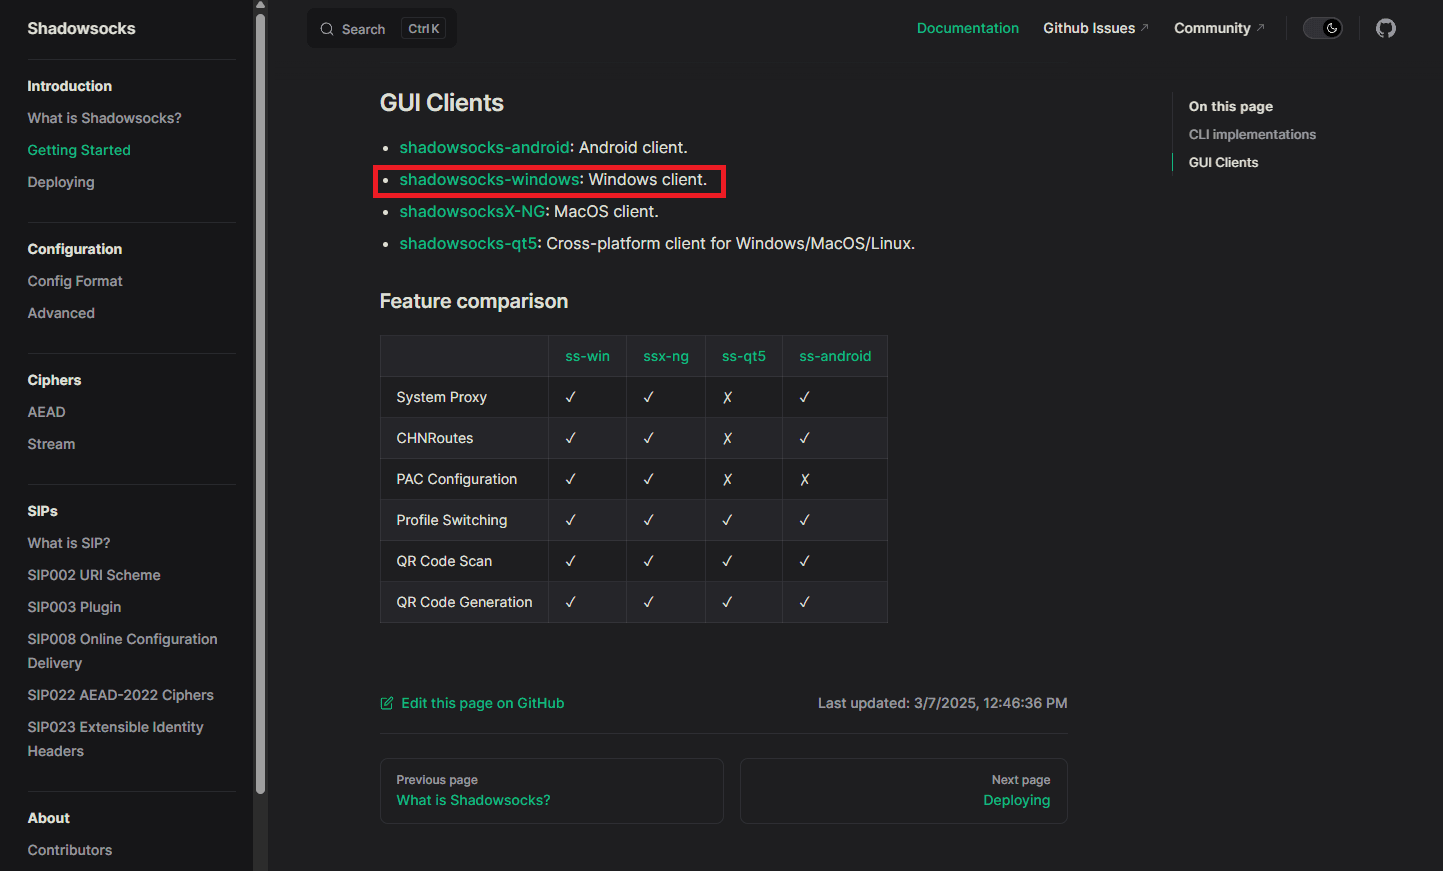Click the external arrow next to Community
The image size is (1443, 871).
(x=1260, y=28)
